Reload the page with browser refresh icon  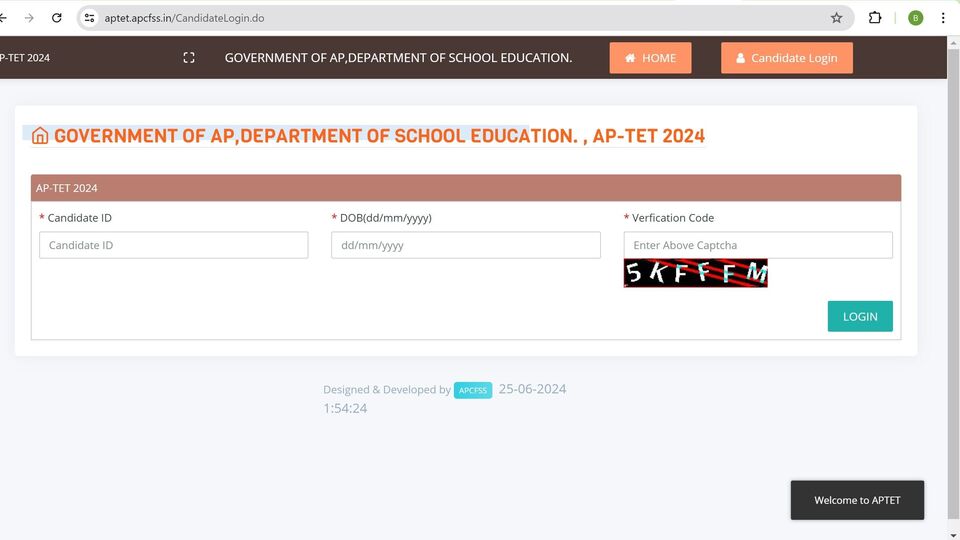point(57,18)
